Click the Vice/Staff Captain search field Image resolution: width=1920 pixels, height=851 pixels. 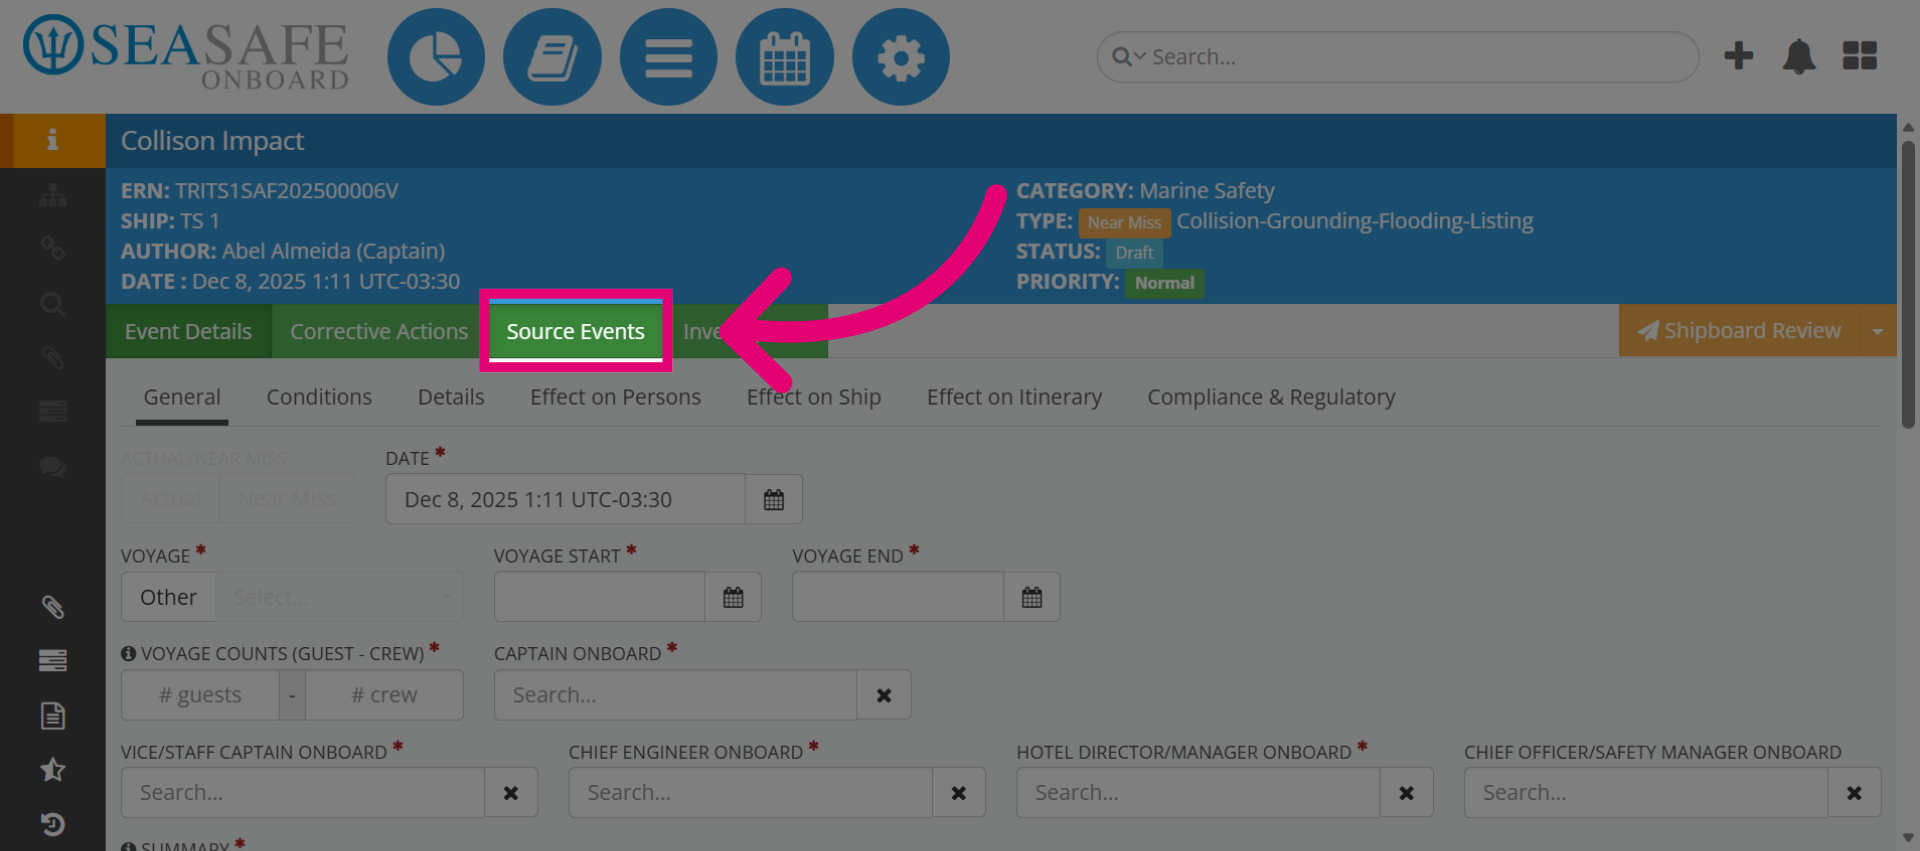pos(303,793)
